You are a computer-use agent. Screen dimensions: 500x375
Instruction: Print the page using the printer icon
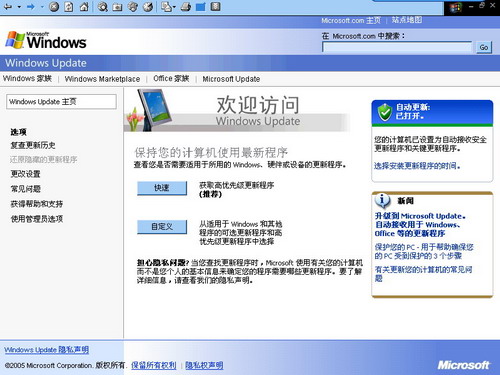(186, 7)
